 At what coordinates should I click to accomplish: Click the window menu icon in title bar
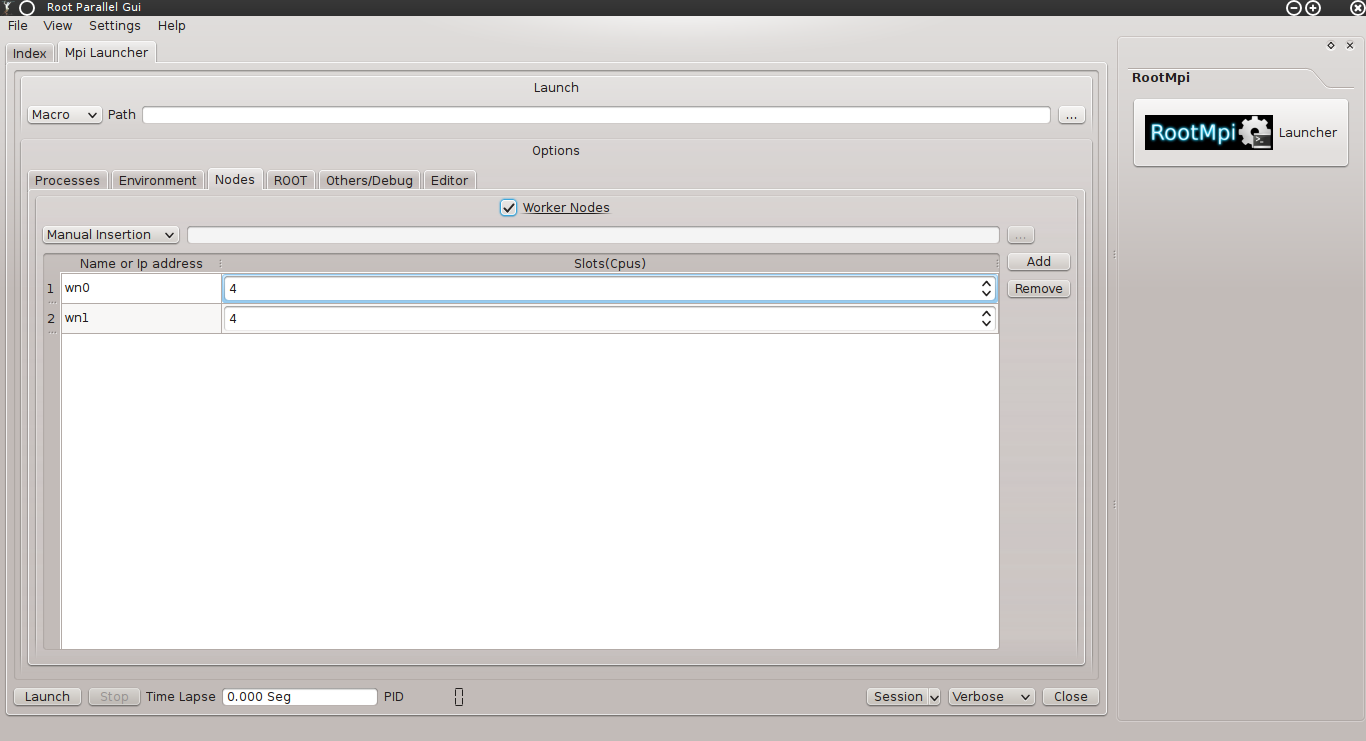(x=27, y=8)
